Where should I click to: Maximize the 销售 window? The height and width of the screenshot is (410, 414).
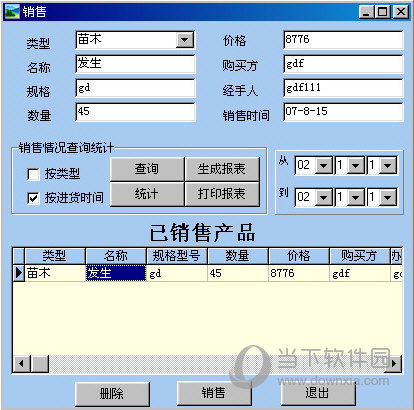click(x=382, y=12)
